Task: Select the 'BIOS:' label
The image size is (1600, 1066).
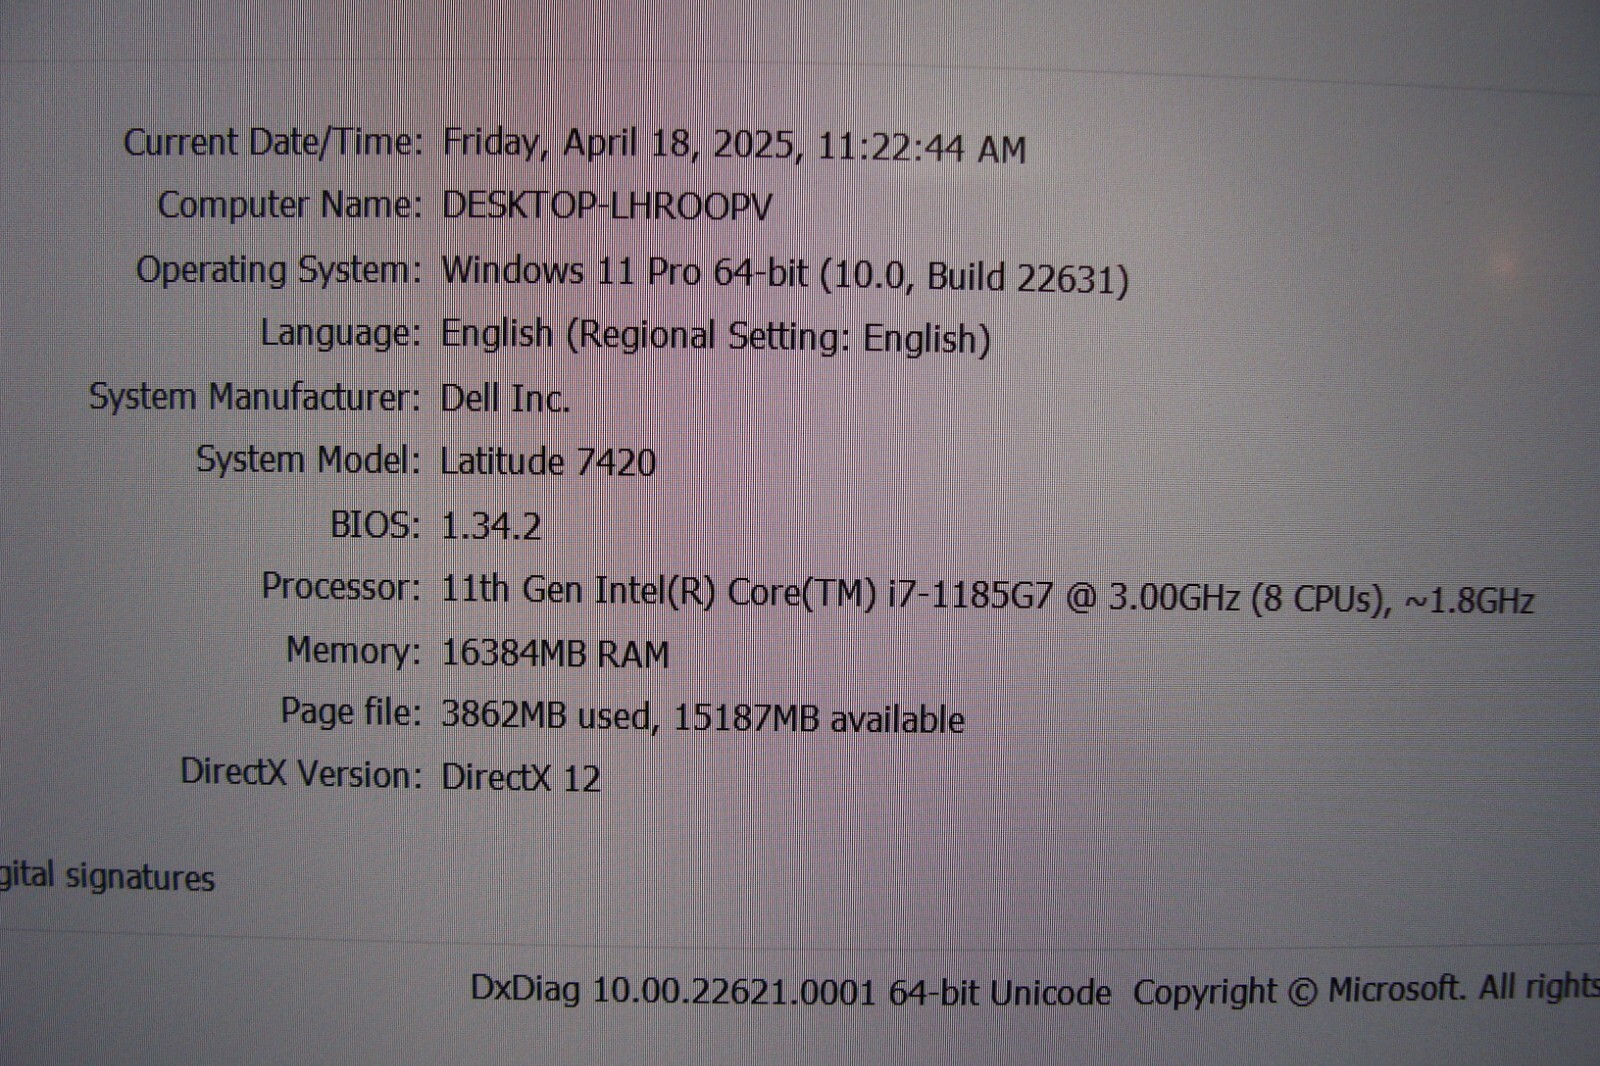Action: (x=376, y=525)
